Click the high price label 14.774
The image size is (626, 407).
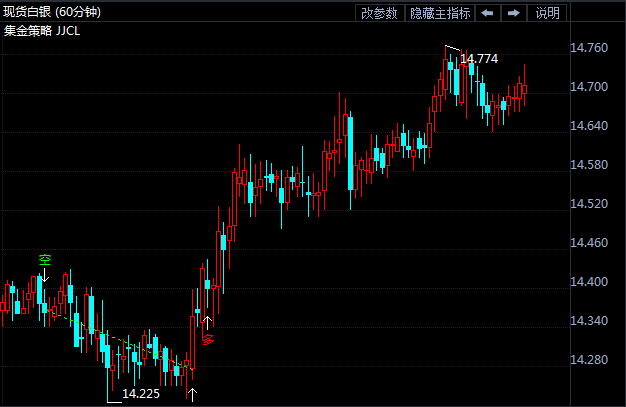tap(479, 59)
